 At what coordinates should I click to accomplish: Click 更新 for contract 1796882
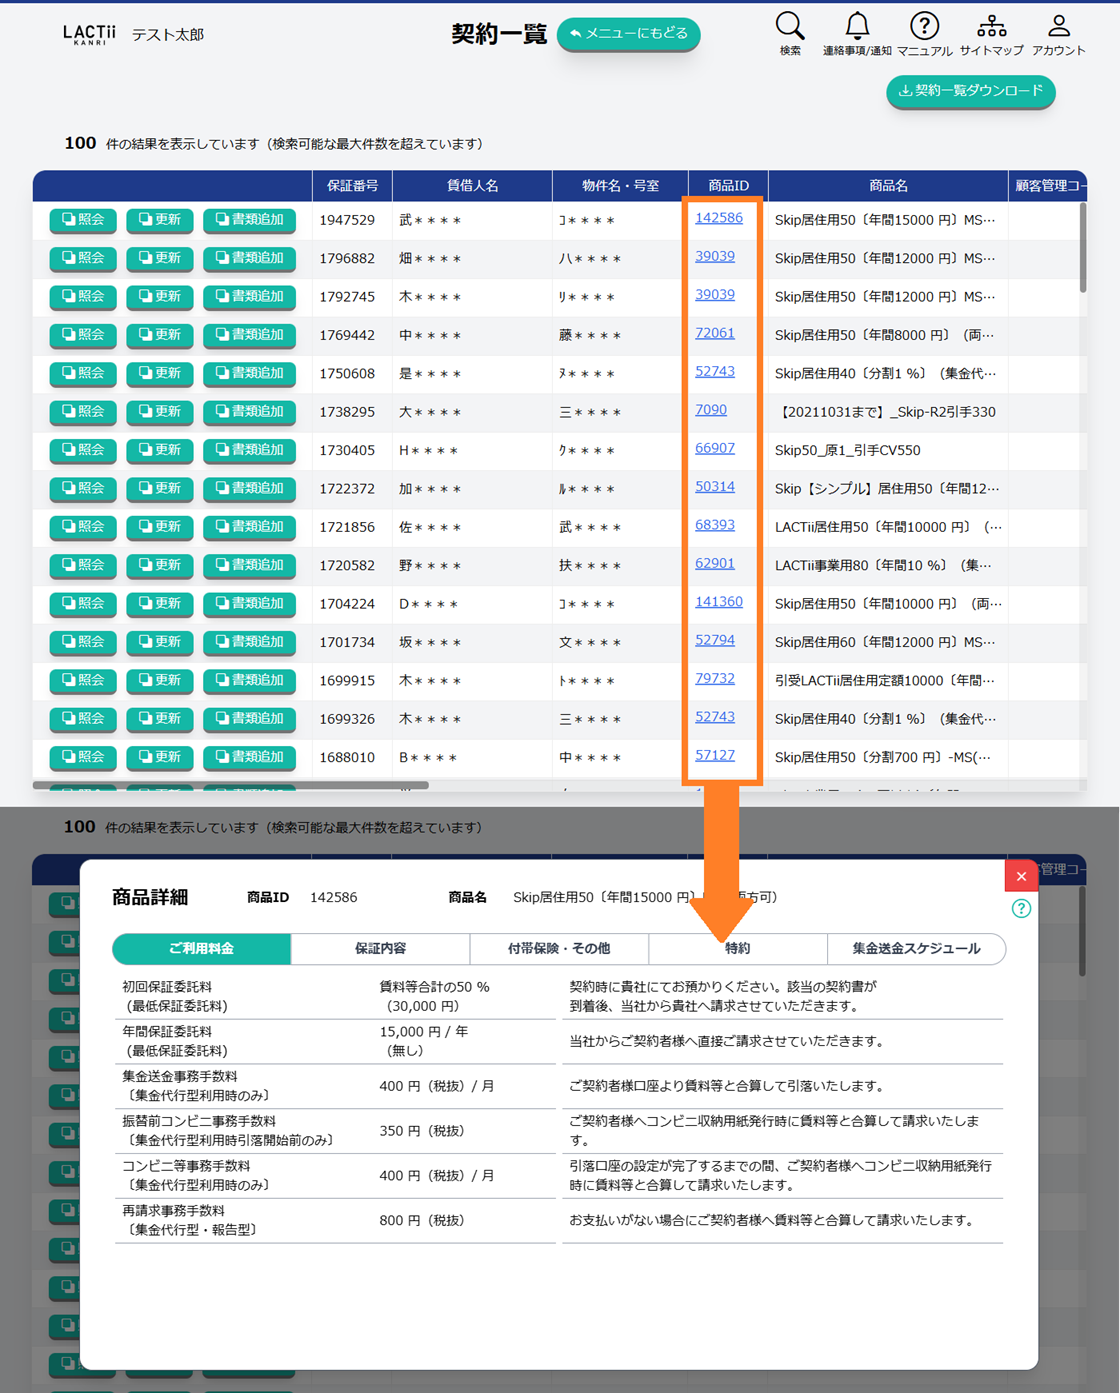[x=160, y=258]
